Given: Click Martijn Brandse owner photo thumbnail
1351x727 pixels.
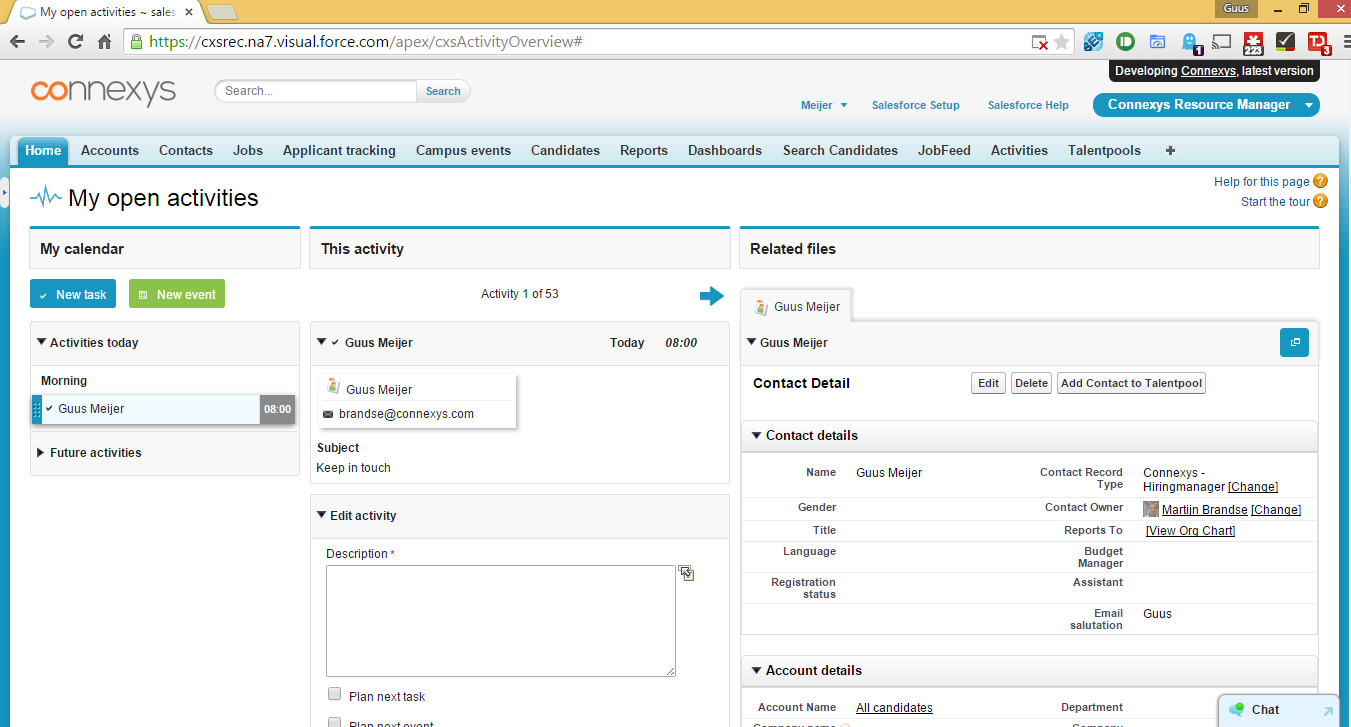Looking at the screenshot, I should click(x=1151, y=509).
